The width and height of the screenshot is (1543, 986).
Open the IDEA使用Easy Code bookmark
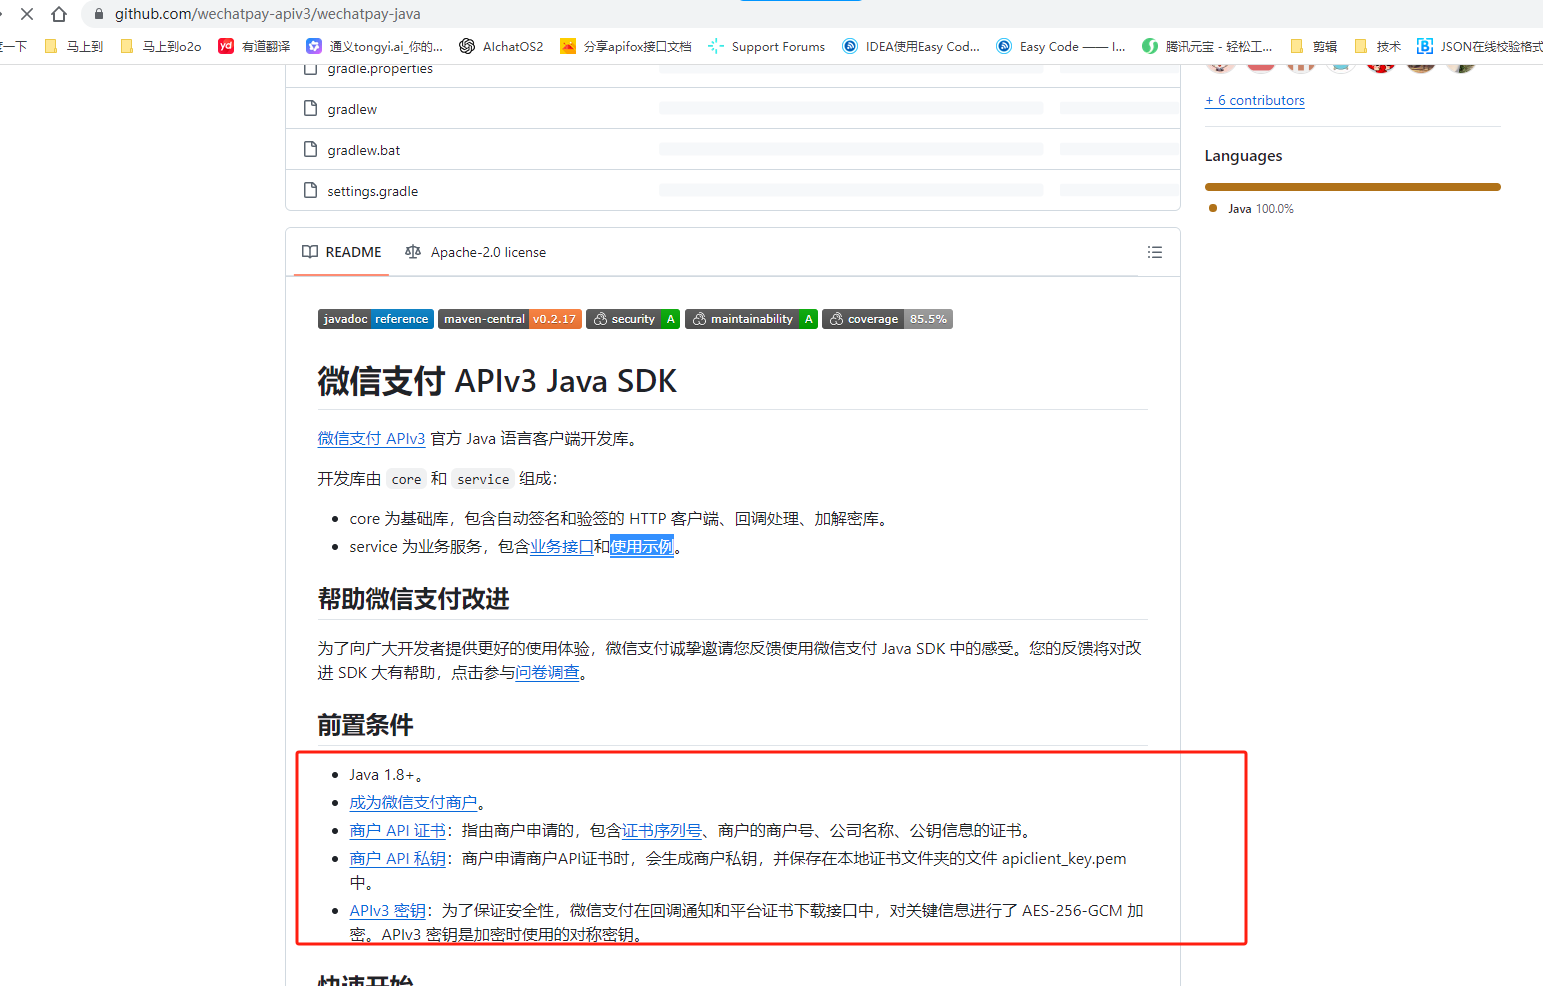(x=911, y=46)
